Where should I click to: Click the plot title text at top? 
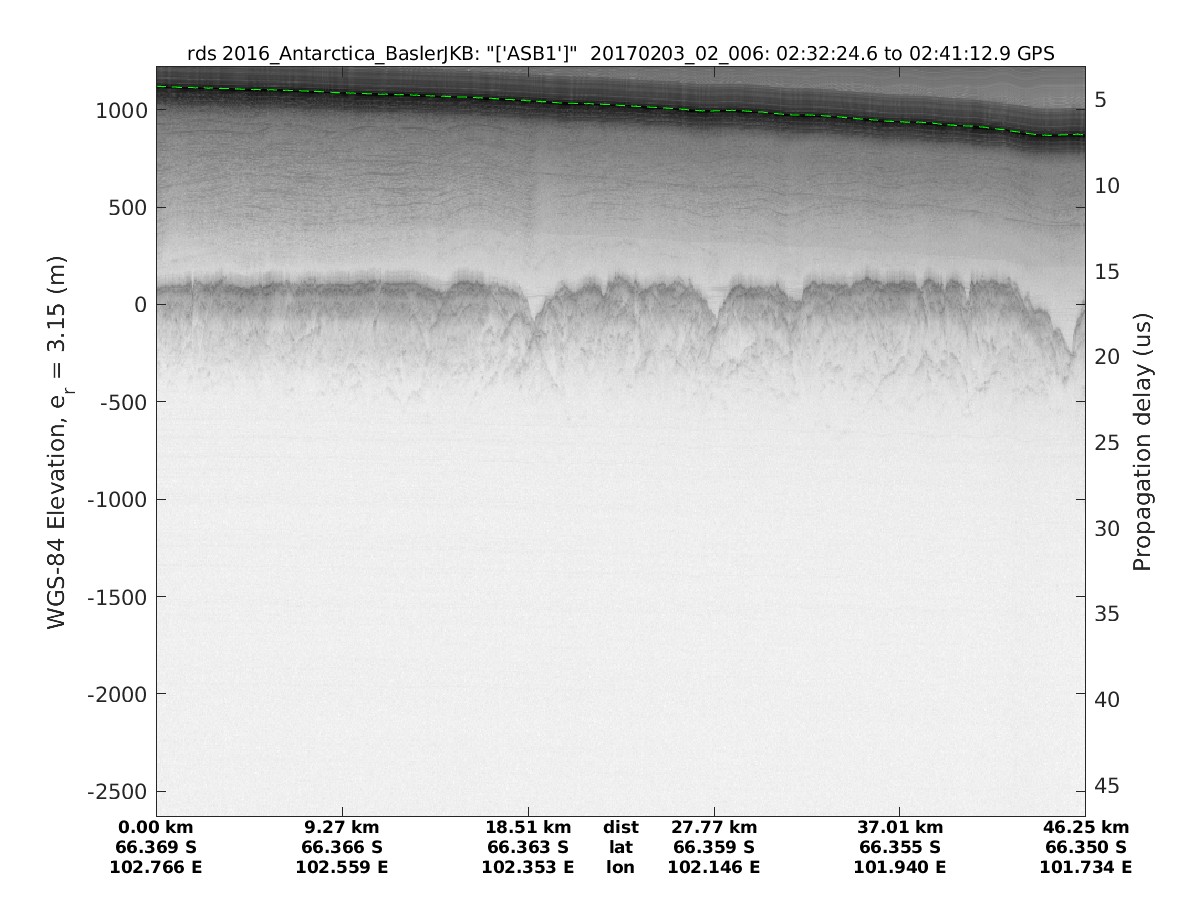click(x=620, y=53)
